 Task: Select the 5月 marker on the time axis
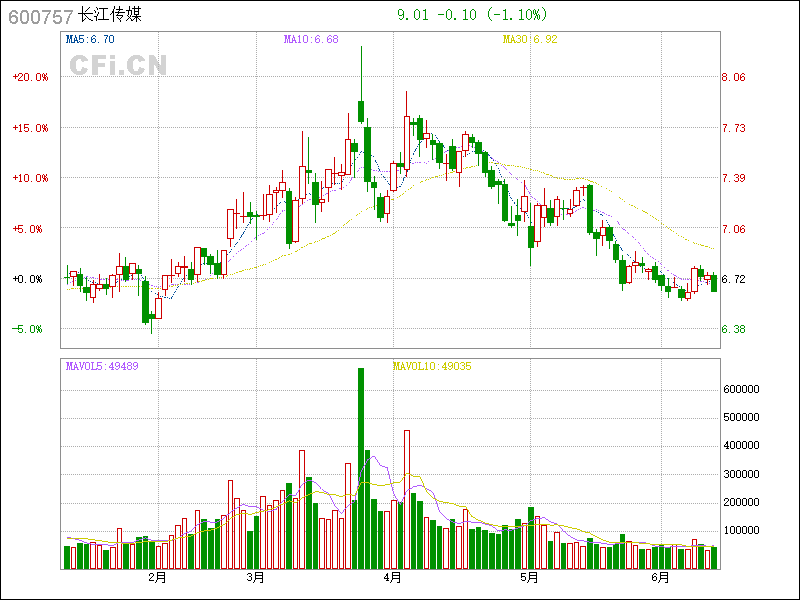click(x=529, y=578)
